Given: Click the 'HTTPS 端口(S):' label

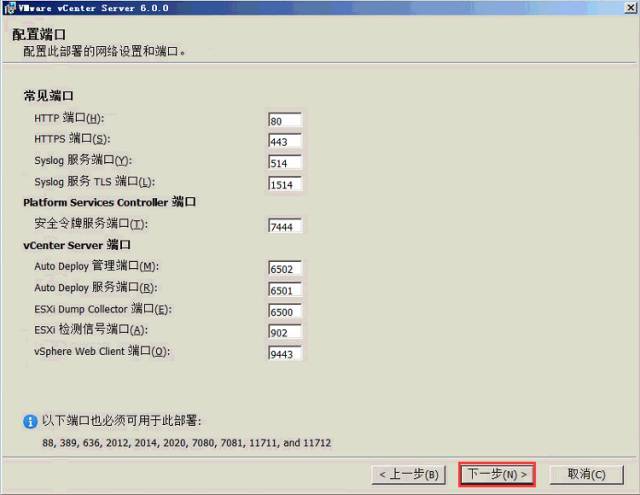Looking at the screenshot, I should (72, 139).
